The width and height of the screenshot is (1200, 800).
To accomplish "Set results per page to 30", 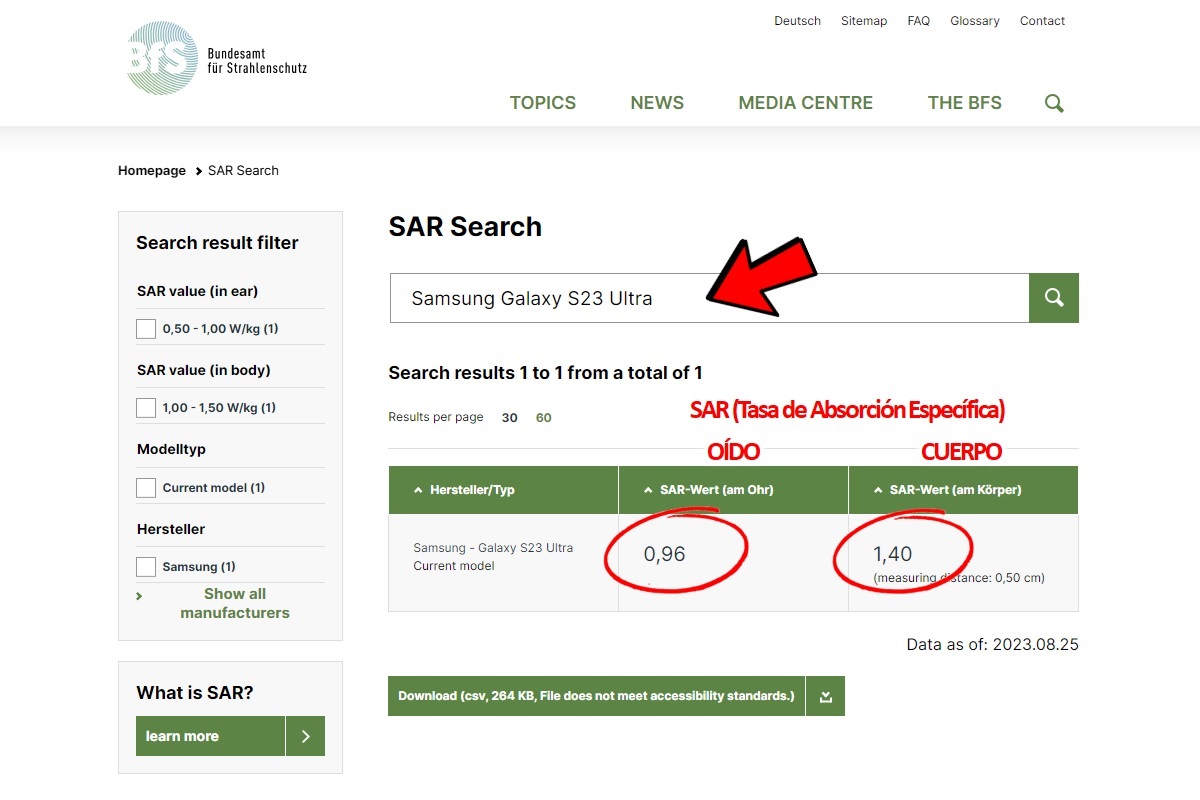I will 510,418.
